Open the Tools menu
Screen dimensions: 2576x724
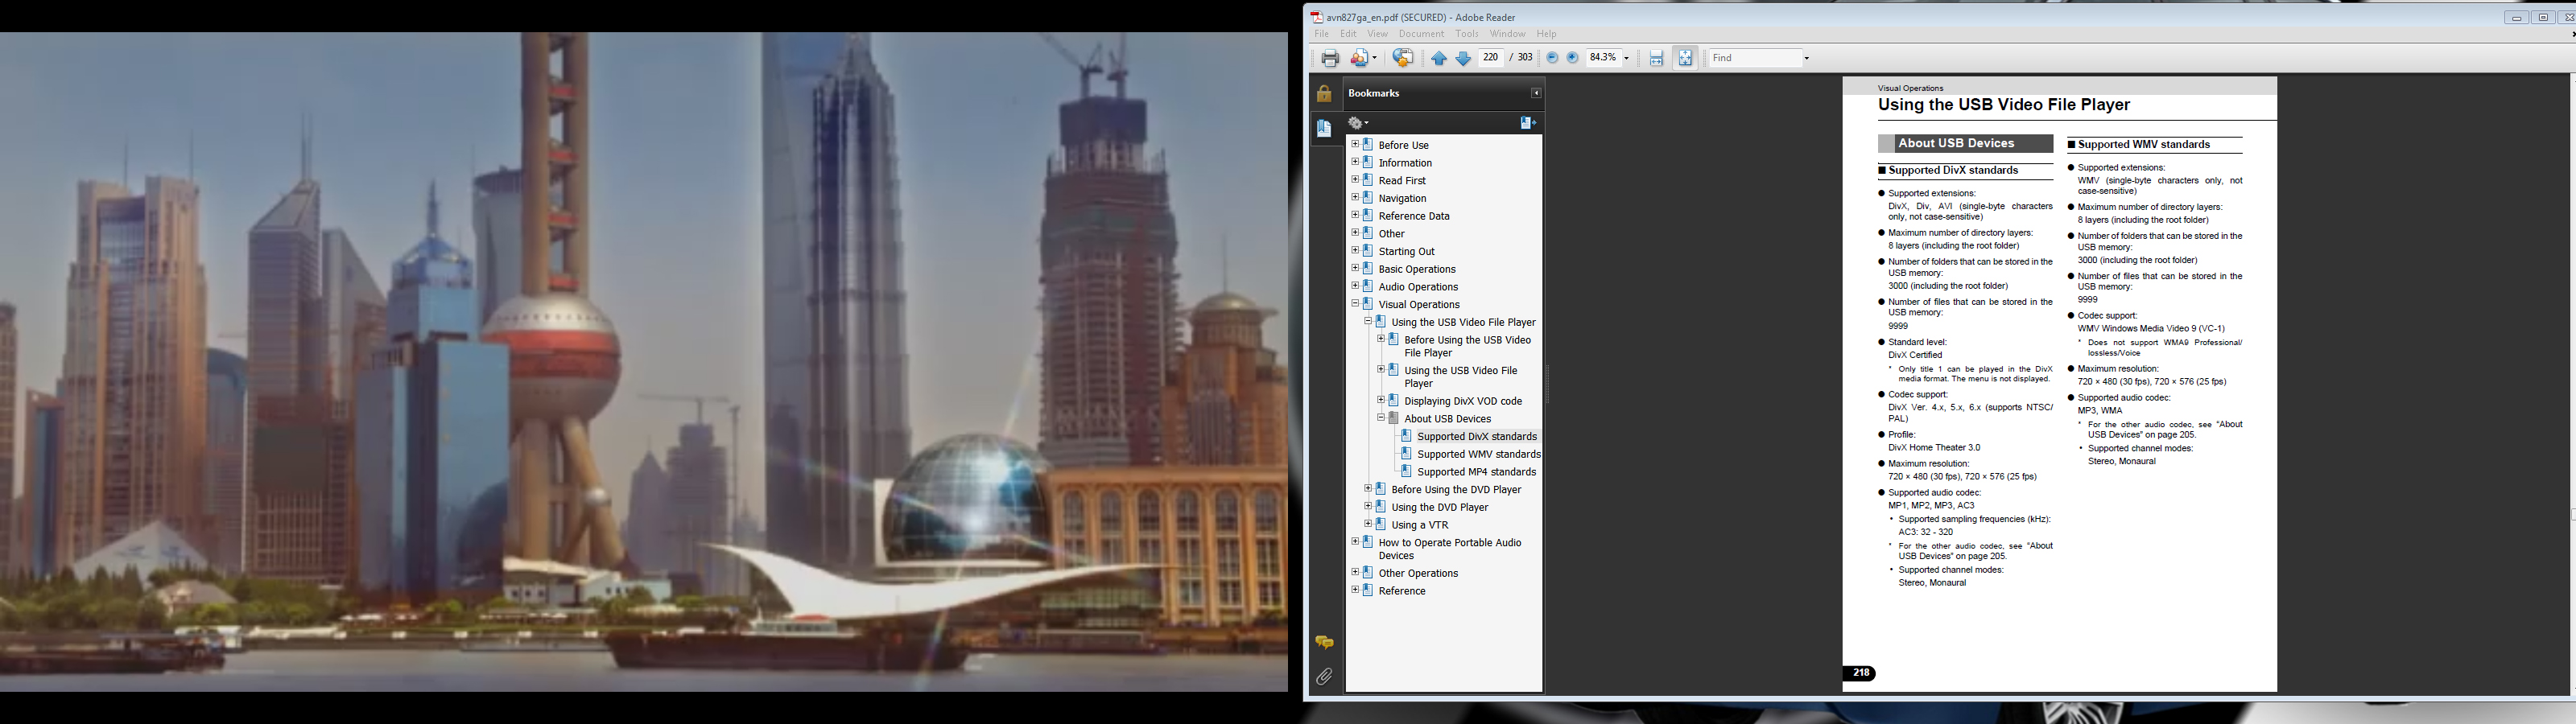click(x=1467, y=34)
